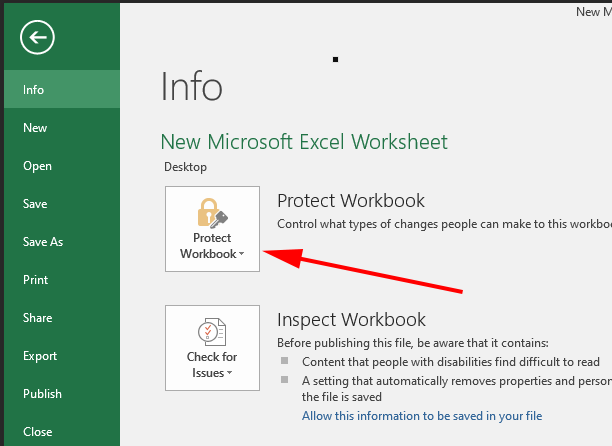612x446 pixels.
Task: Click the Inspect Workbook section heading
Action: tap(351, 320)
